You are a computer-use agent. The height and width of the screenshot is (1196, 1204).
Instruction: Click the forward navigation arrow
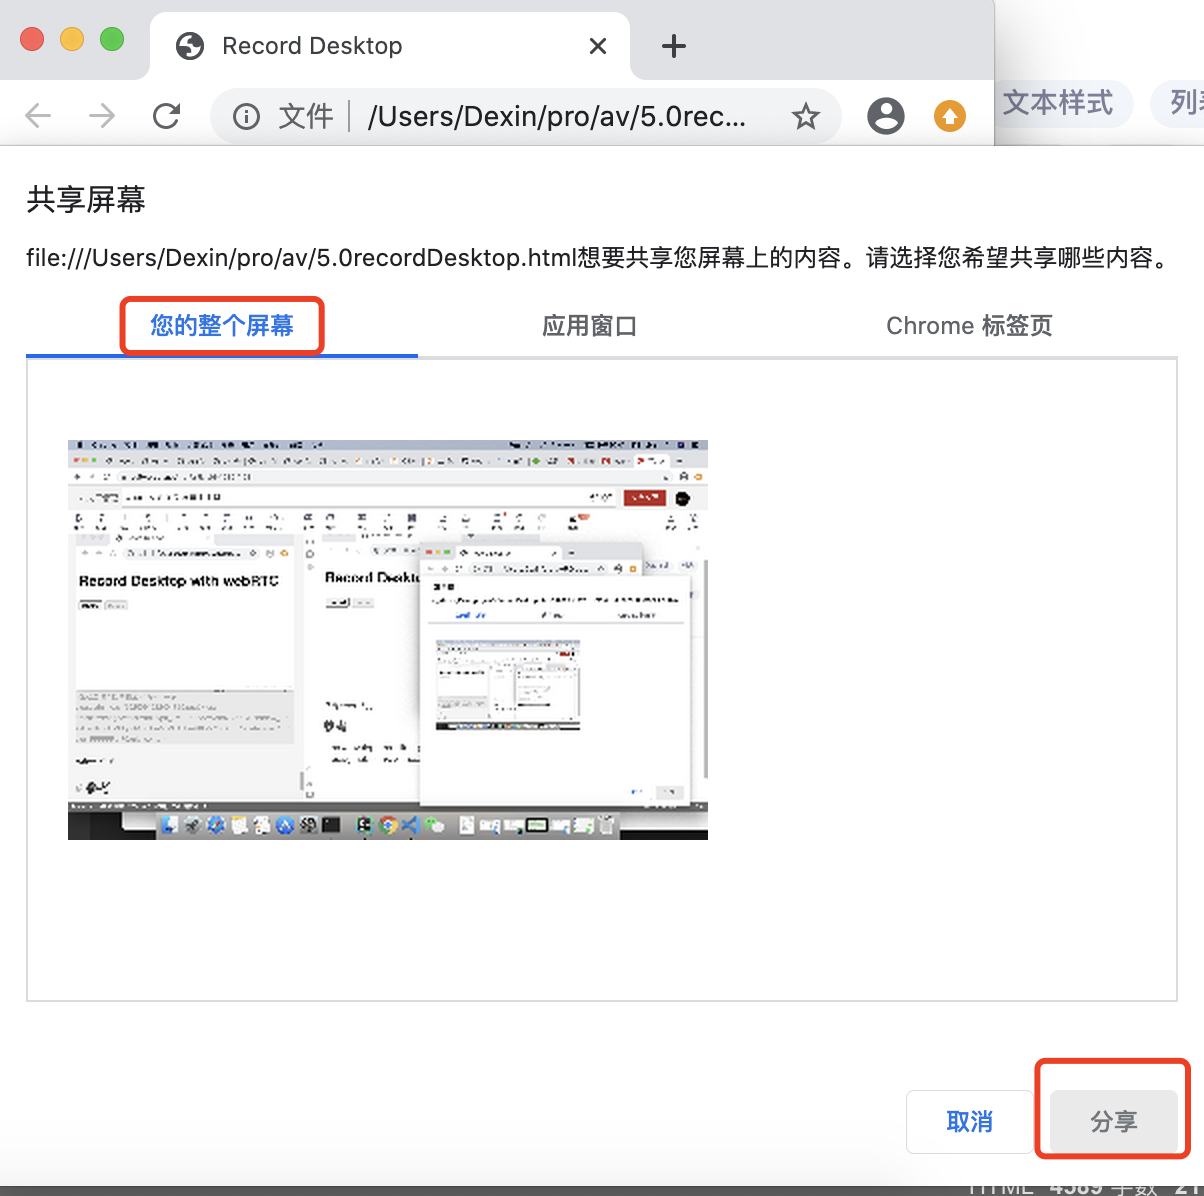102,115
